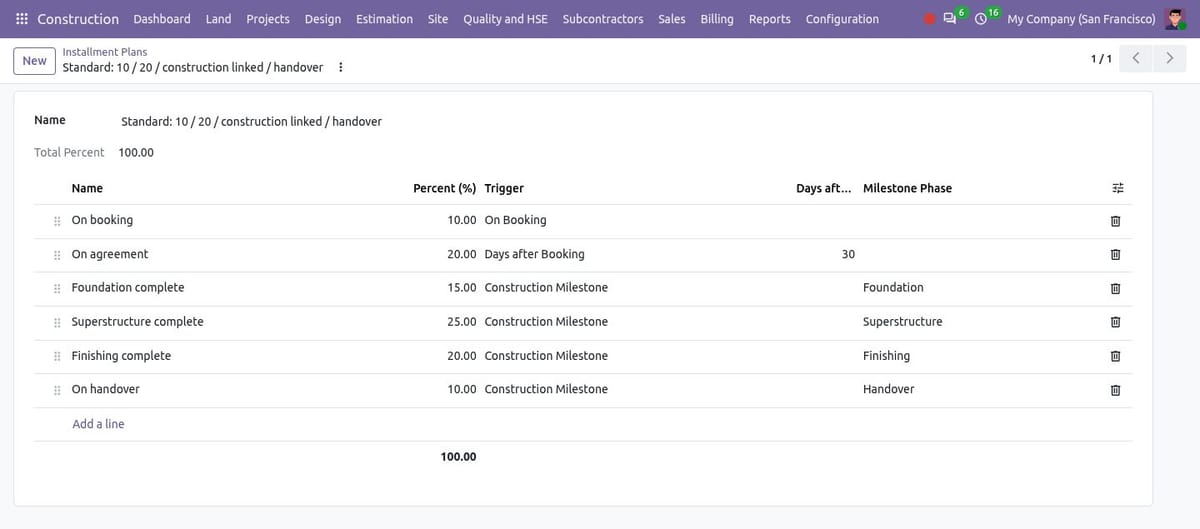Open the Projects menu
Image resolution: width=1200 pixels, height=529 pixels.
pos(268,19)
